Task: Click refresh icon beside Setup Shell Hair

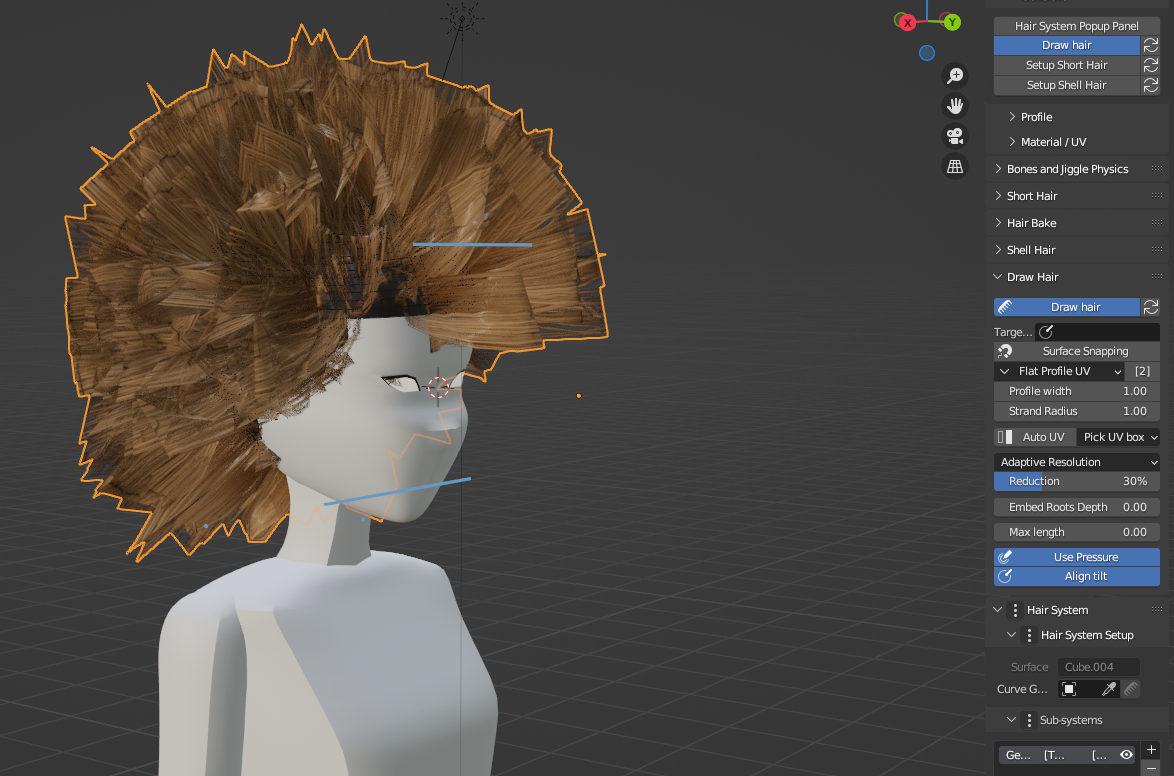Action: click(x=1151, y=85)
